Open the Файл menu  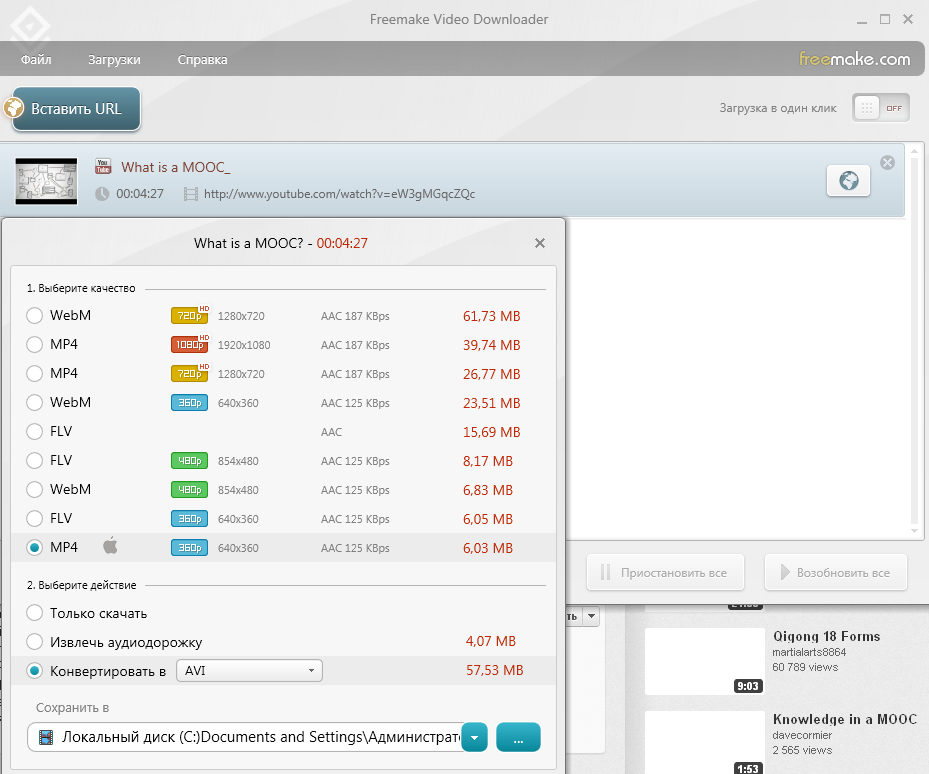pyautogui.click(x=36, y=59)
